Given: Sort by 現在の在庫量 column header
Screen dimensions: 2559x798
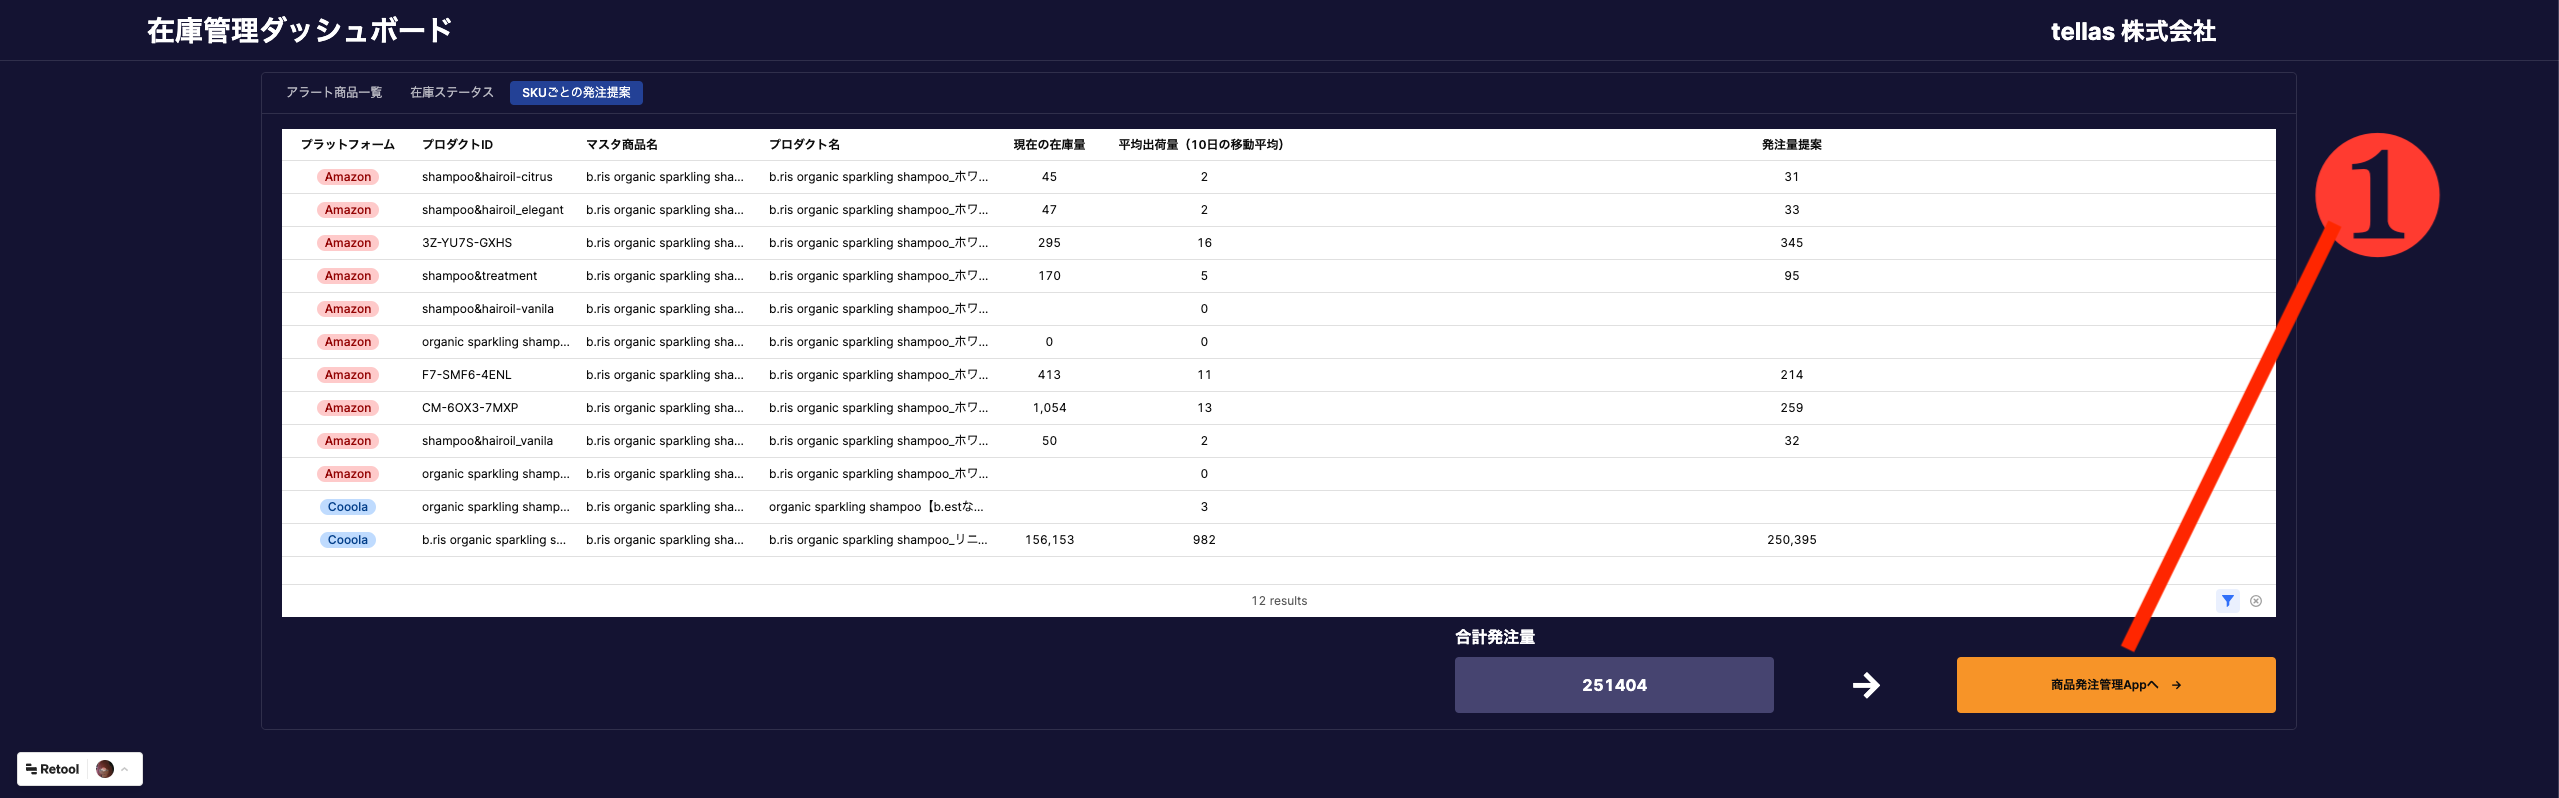Looking at the screenshot, I should 1049,145.
